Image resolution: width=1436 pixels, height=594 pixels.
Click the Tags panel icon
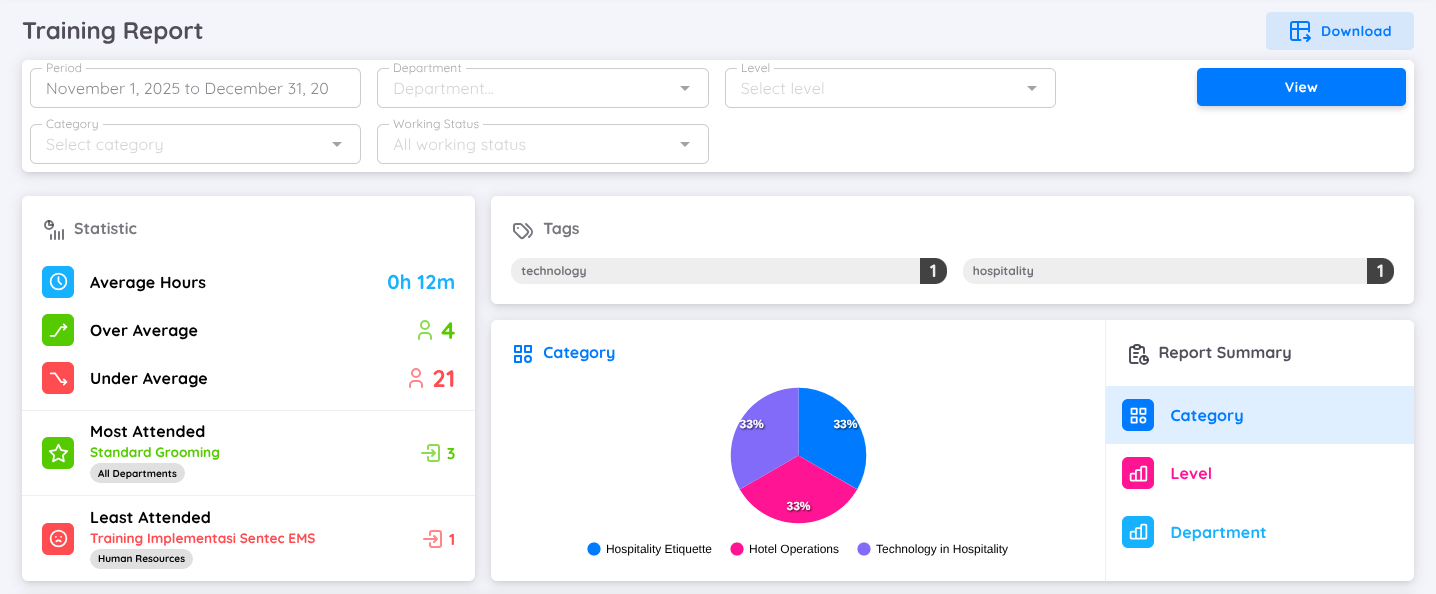pyautogui.click(x=521, y=229)
